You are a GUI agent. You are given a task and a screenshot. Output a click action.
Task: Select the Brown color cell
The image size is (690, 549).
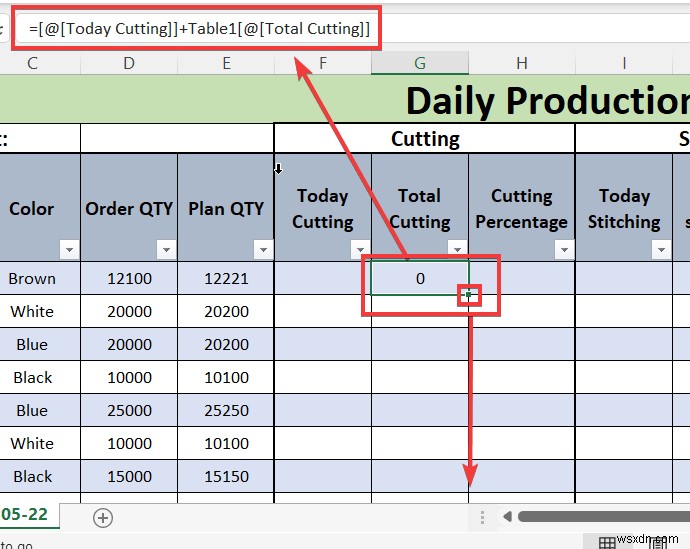[32, 278]
